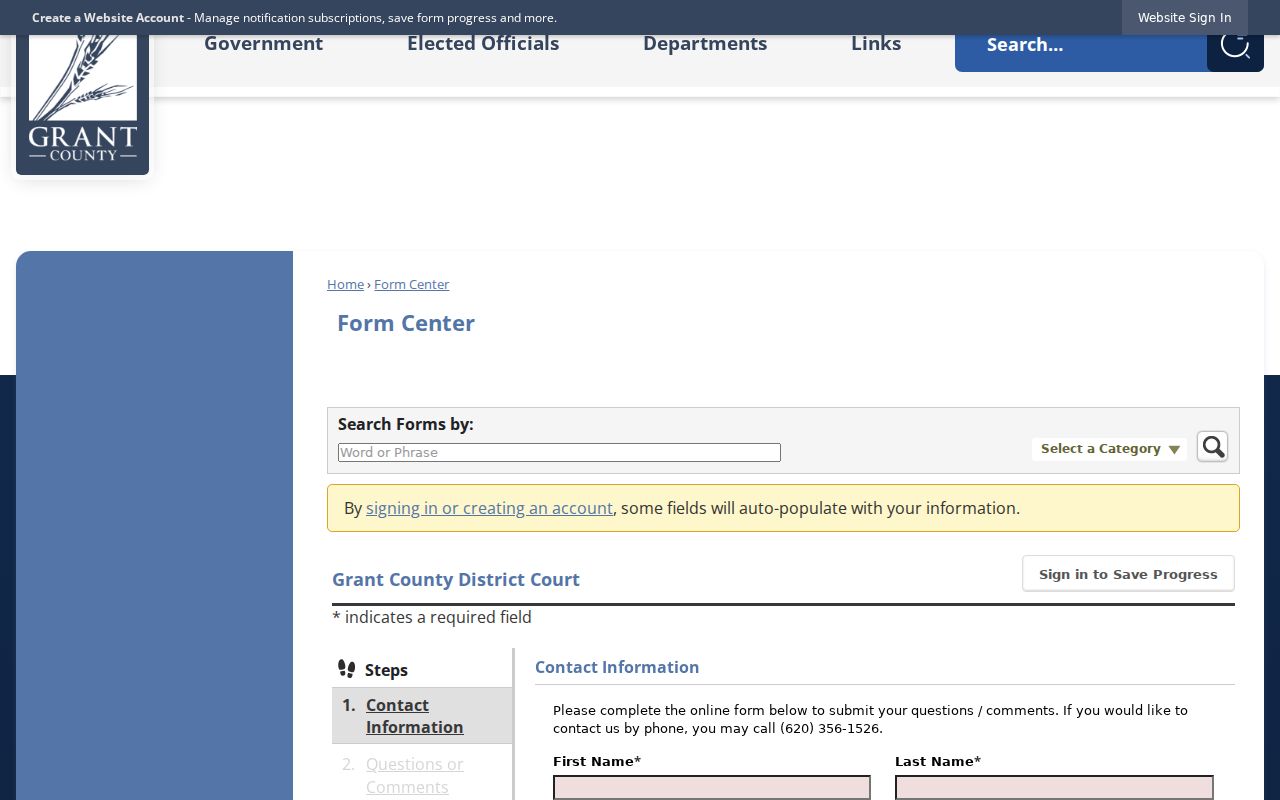Click the First Name input field
This screenshot has height=800, width=1280.
(x=712, y=788)
